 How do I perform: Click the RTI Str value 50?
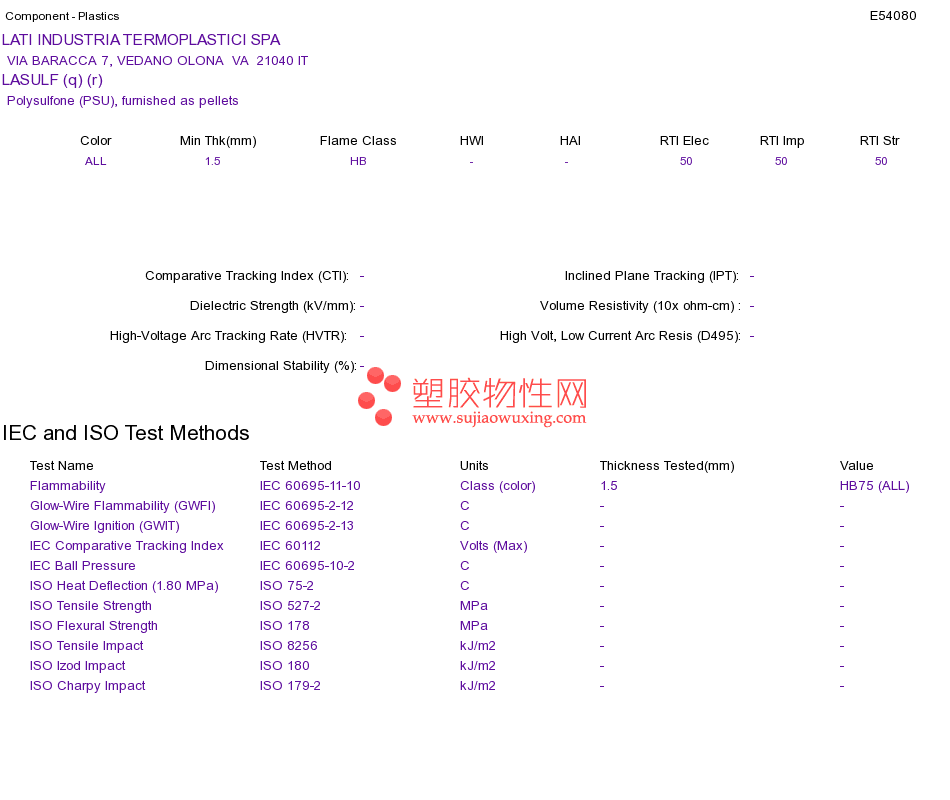(881, 161)
